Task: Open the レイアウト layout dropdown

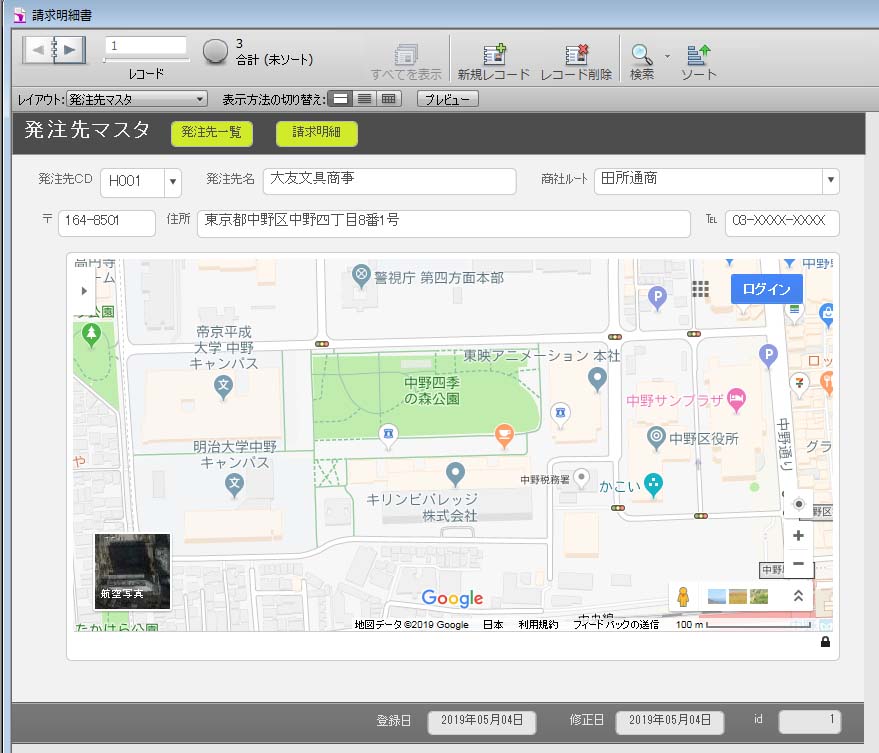Action: [x=137, y=99]
